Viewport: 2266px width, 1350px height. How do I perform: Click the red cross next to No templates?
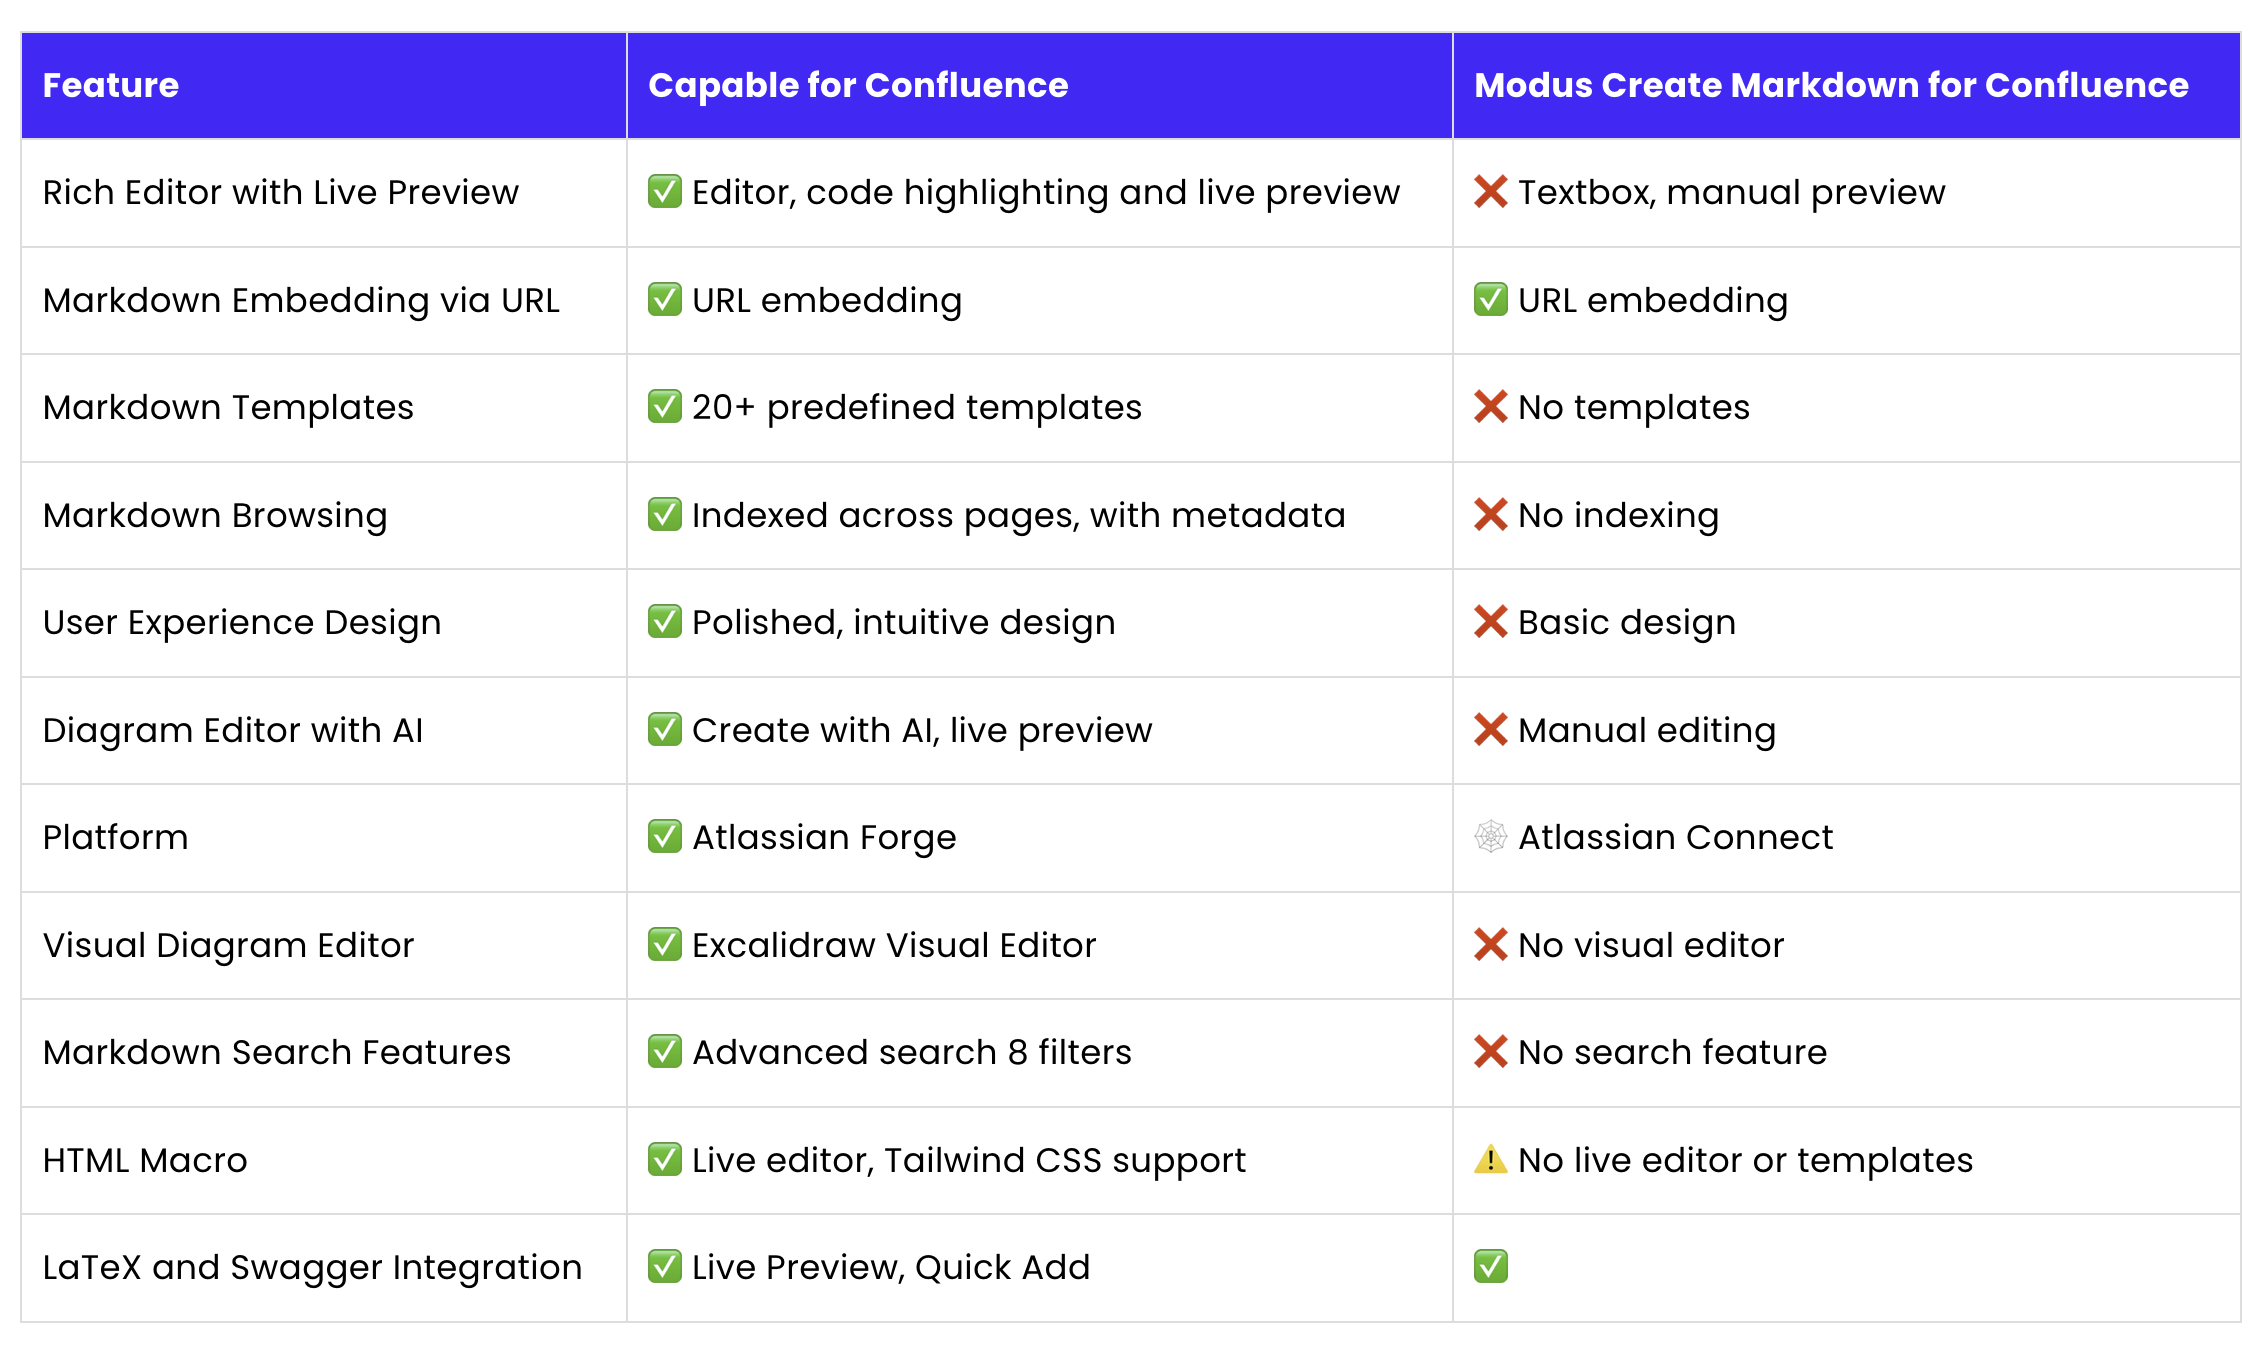pyautogui.click(x=1490, y=406)
